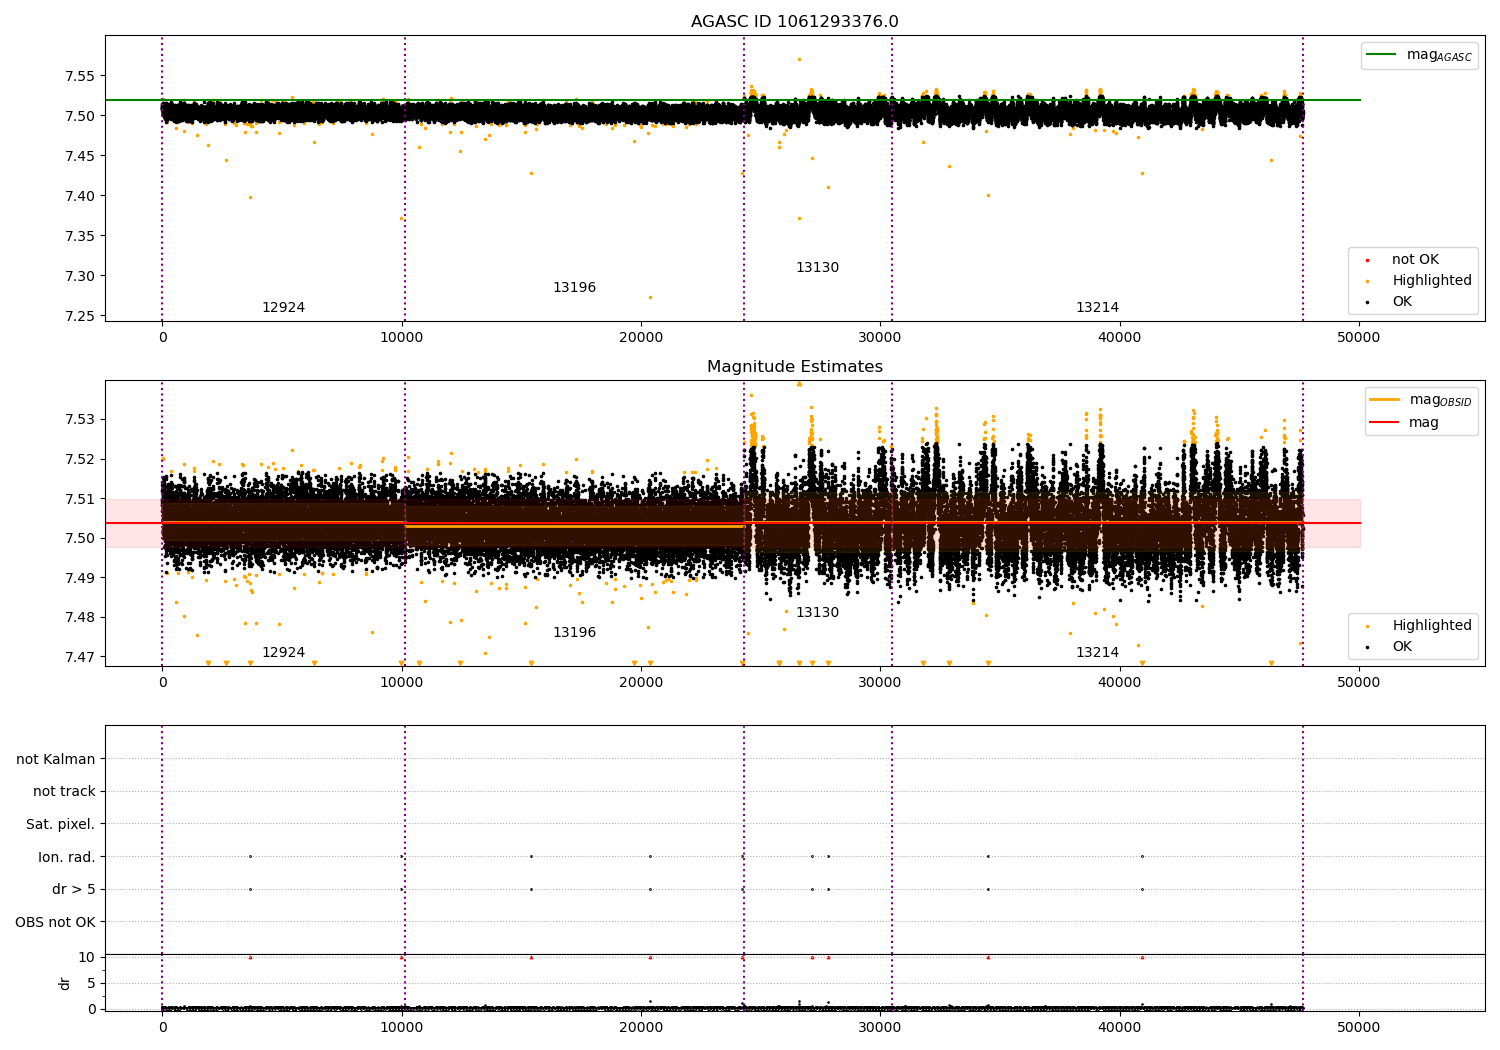Screen dimensions: 1500x1050
Task: Click the 7.47 y-axis tick label
Action: 80,657
